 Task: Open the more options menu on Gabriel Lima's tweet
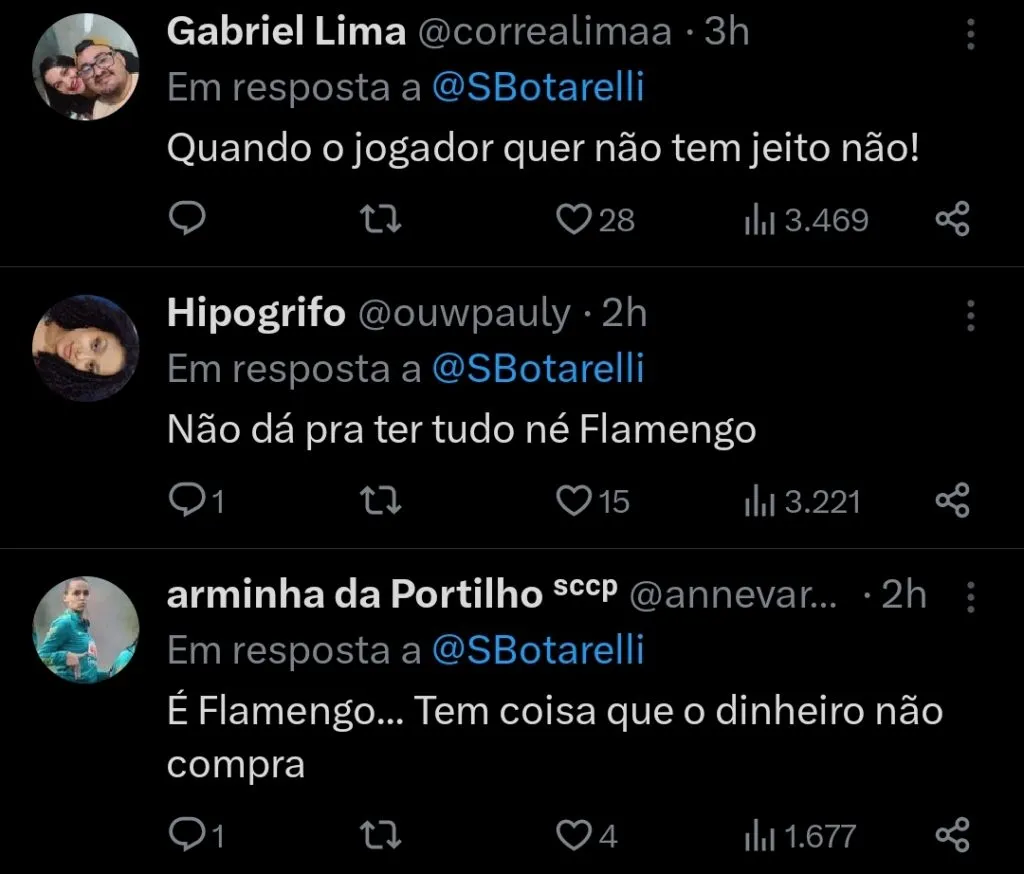(970, 33)
